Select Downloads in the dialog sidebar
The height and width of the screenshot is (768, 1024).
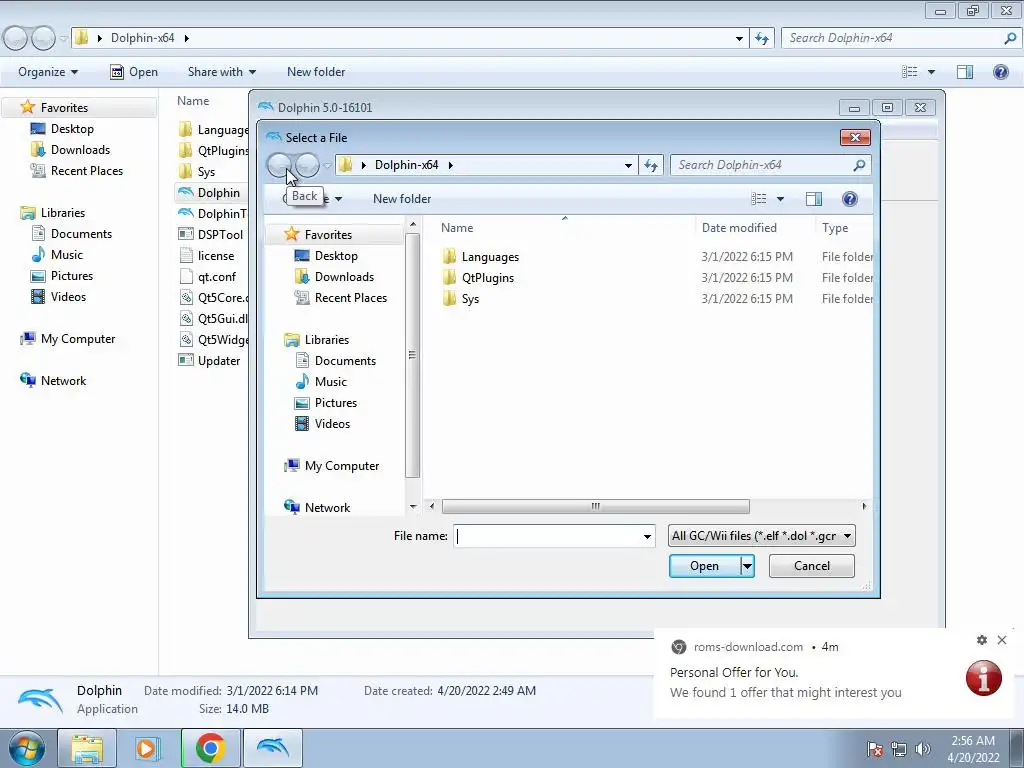click(x=344, y=277)
